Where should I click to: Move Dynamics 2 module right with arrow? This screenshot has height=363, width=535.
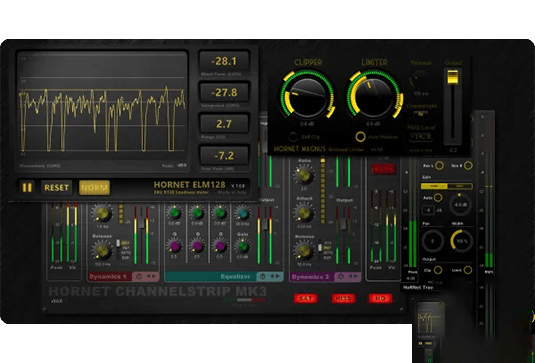click(355, 277)
